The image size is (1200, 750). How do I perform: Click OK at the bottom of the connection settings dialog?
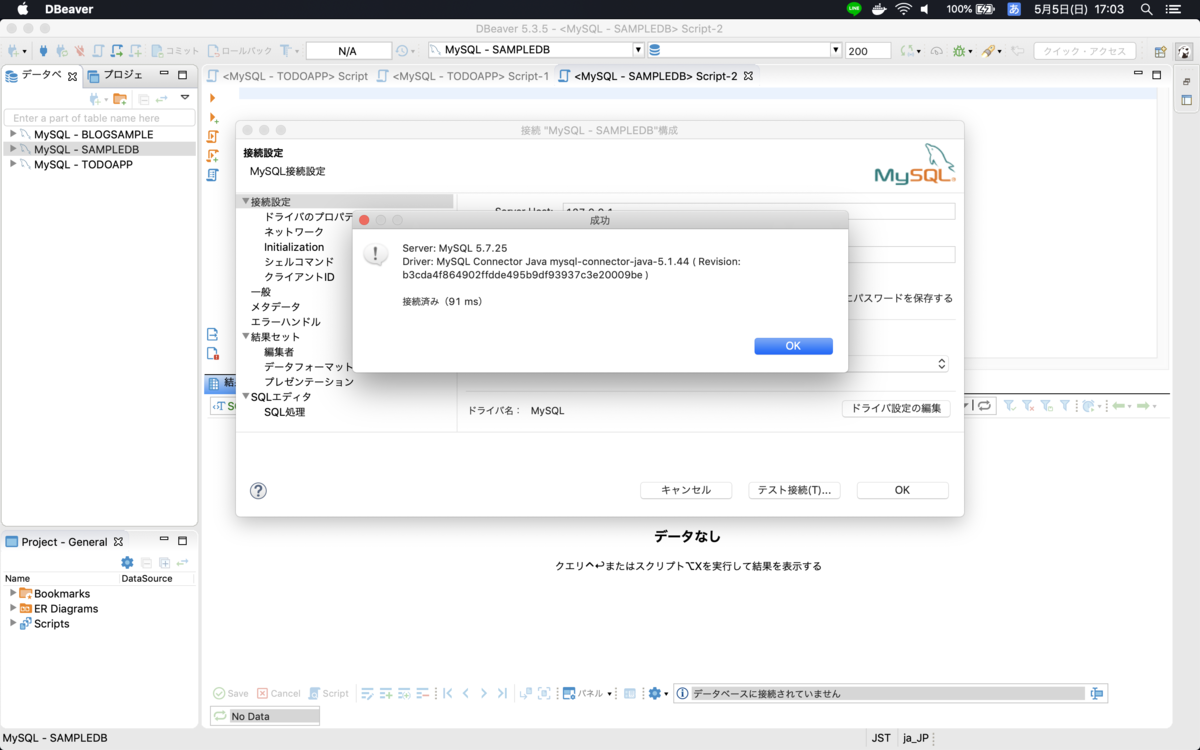tap(902, 490)
